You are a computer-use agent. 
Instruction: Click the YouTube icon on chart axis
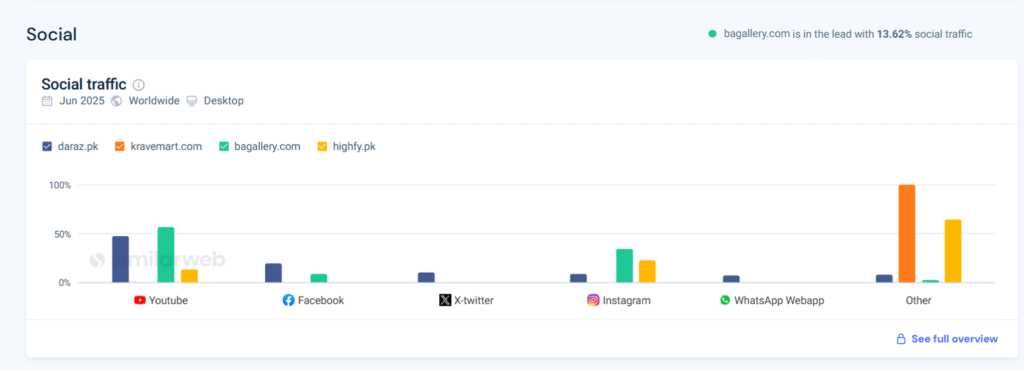point(140,301)
